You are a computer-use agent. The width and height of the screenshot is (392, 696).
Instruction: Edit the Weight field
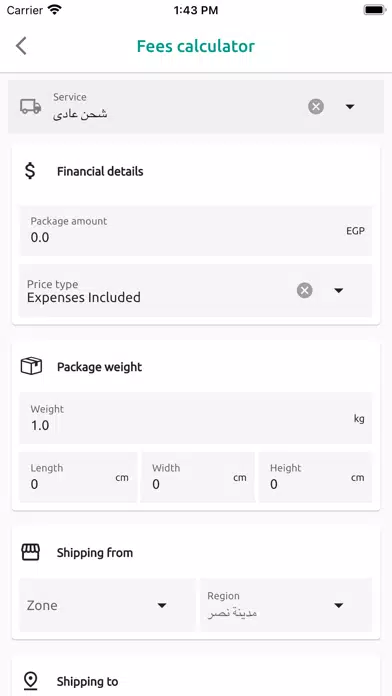click(196, 418)
